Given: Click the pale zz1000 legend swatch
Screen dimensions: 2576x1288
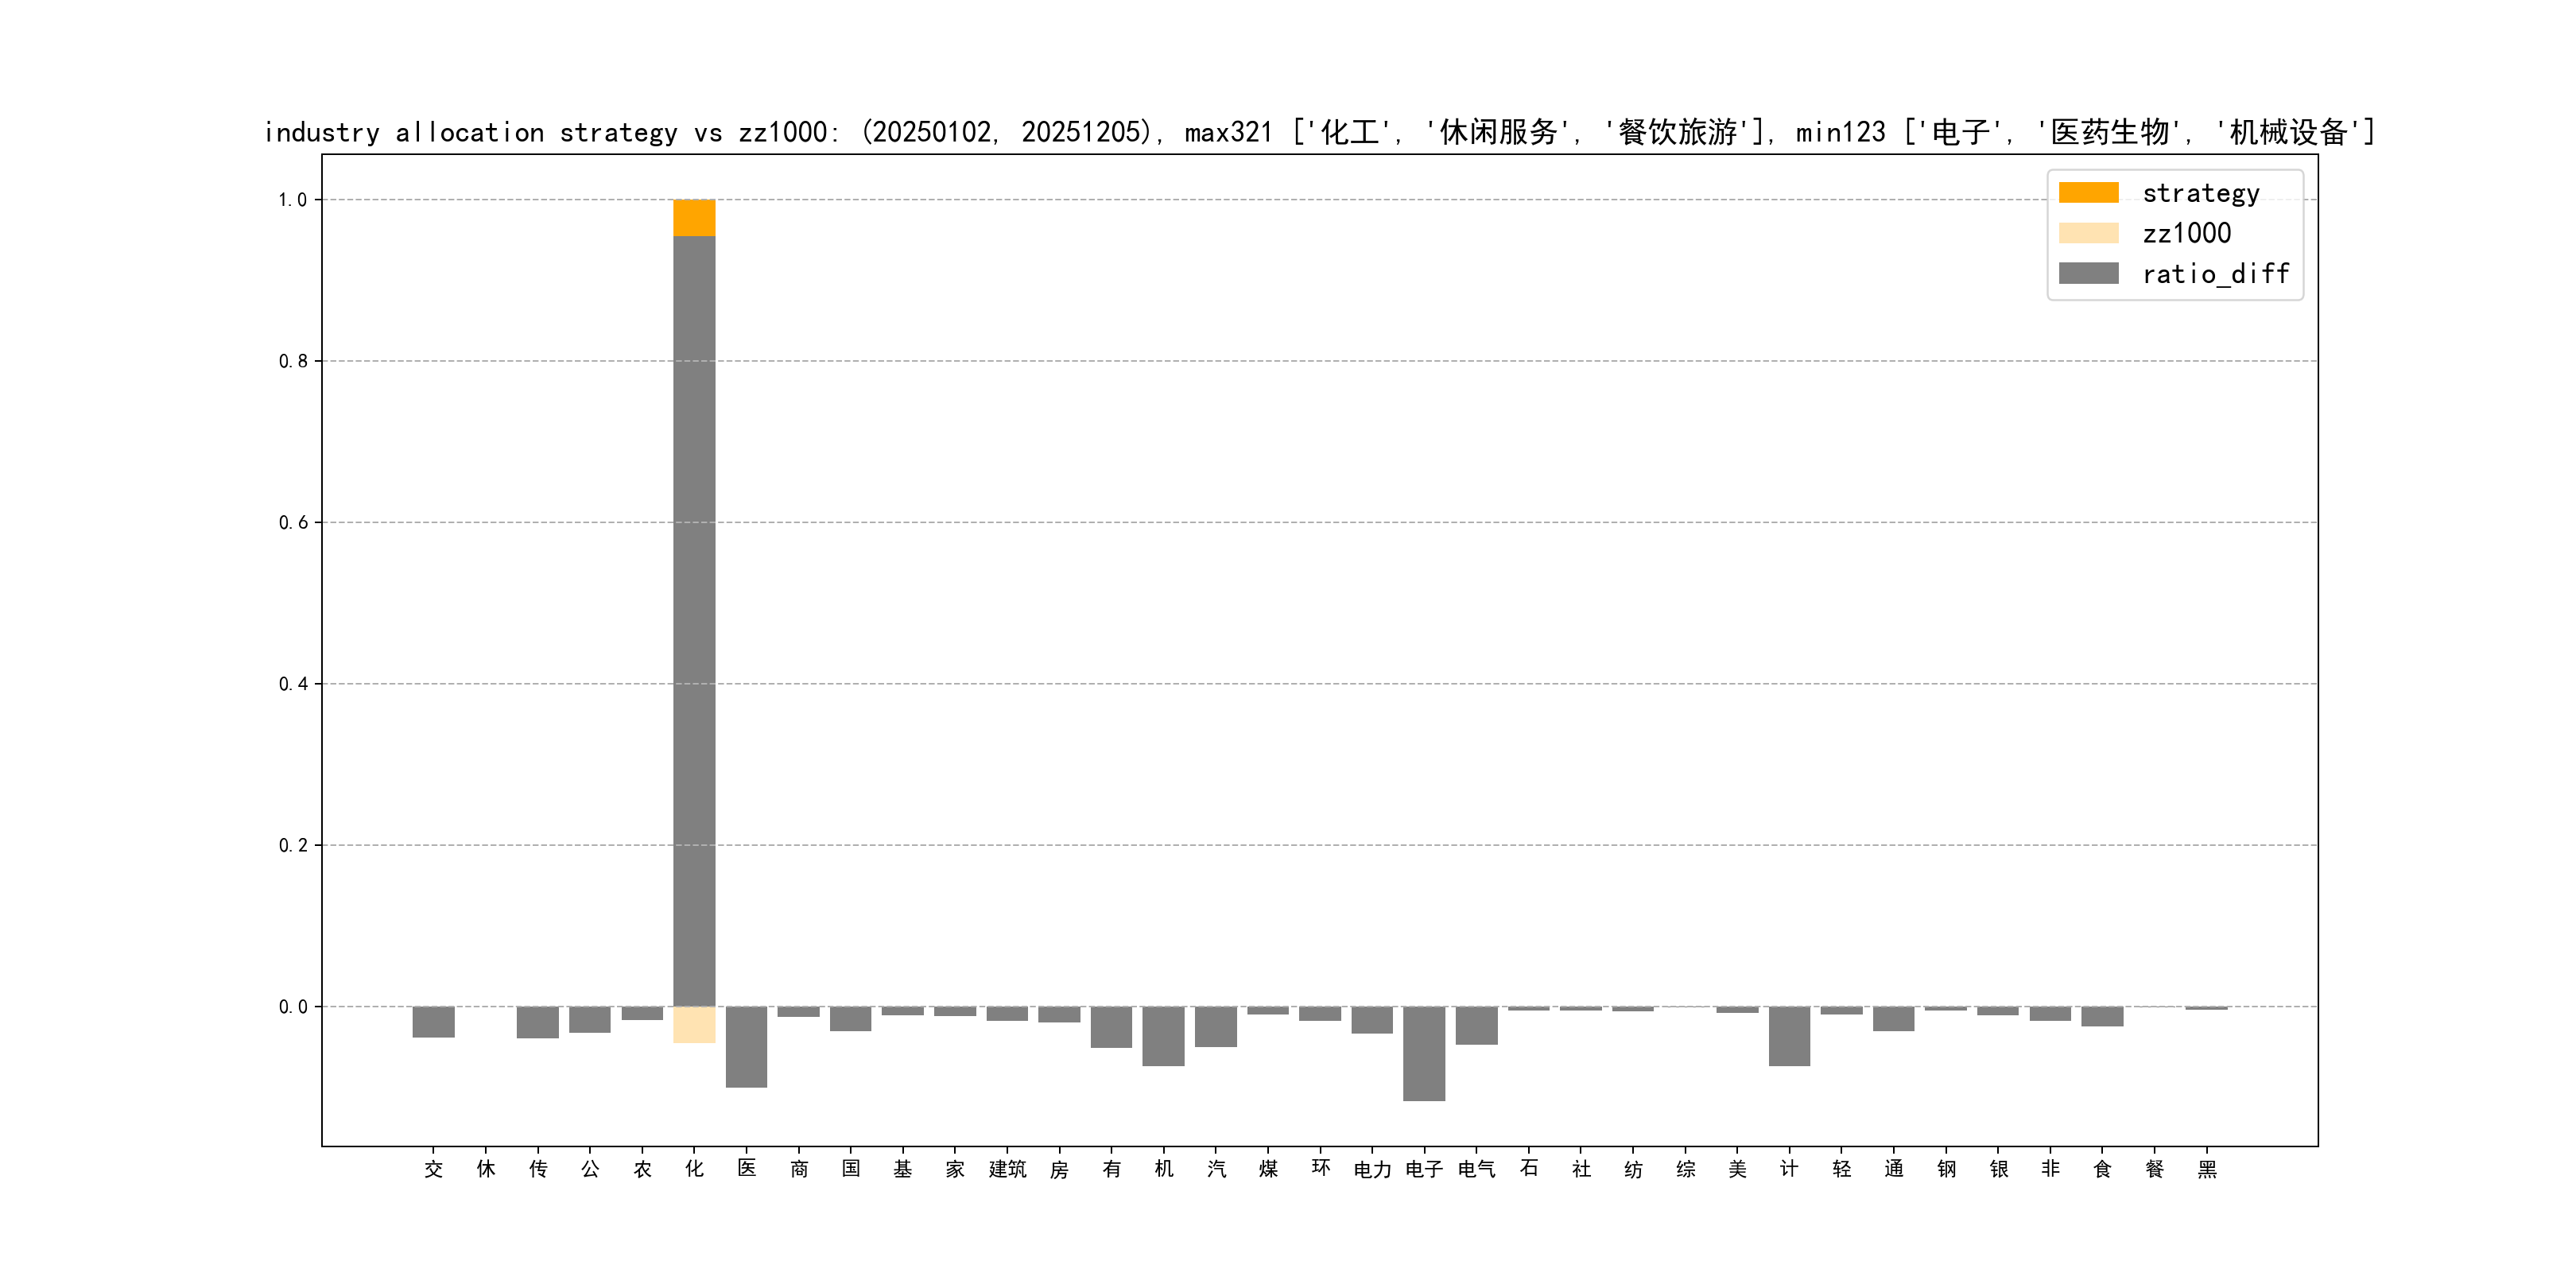Looking at the screenshot, I should tap(2088, 233).
